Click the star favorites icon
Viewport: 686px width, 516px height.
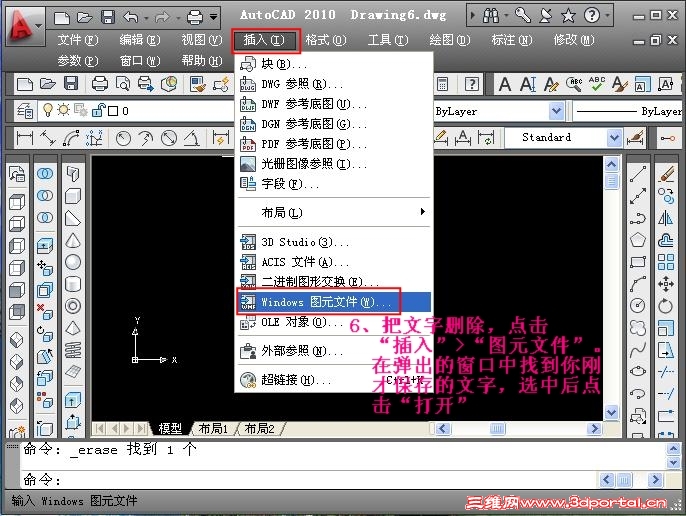568,16
